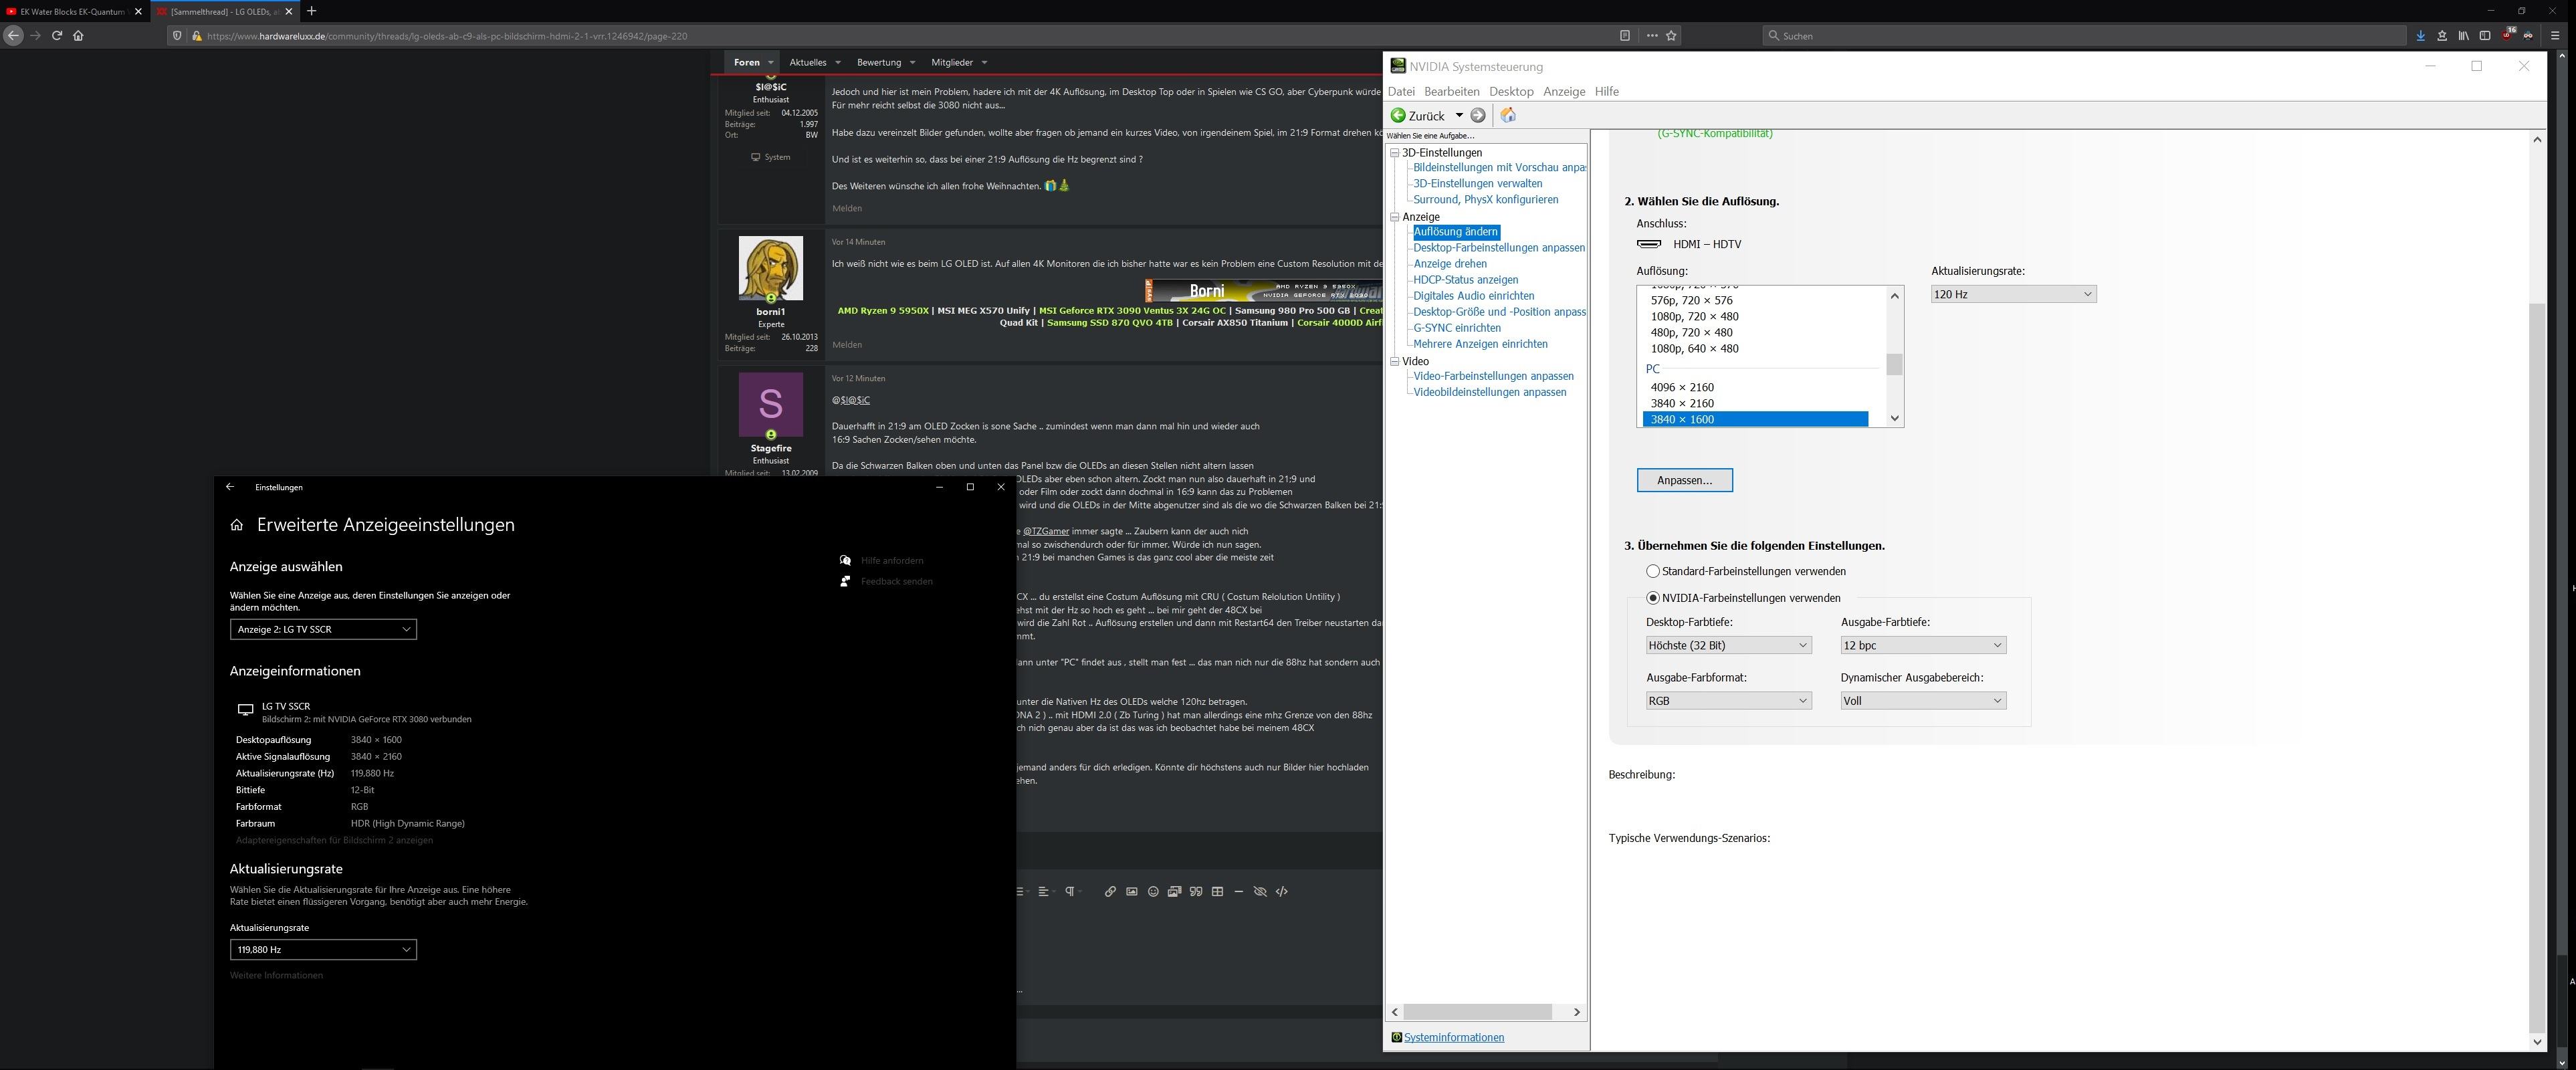The image size is (2576, 1070).
Task: Select NVIDIA-Farbeinstellungen verwenden radio button
Action: [1652, 598]
